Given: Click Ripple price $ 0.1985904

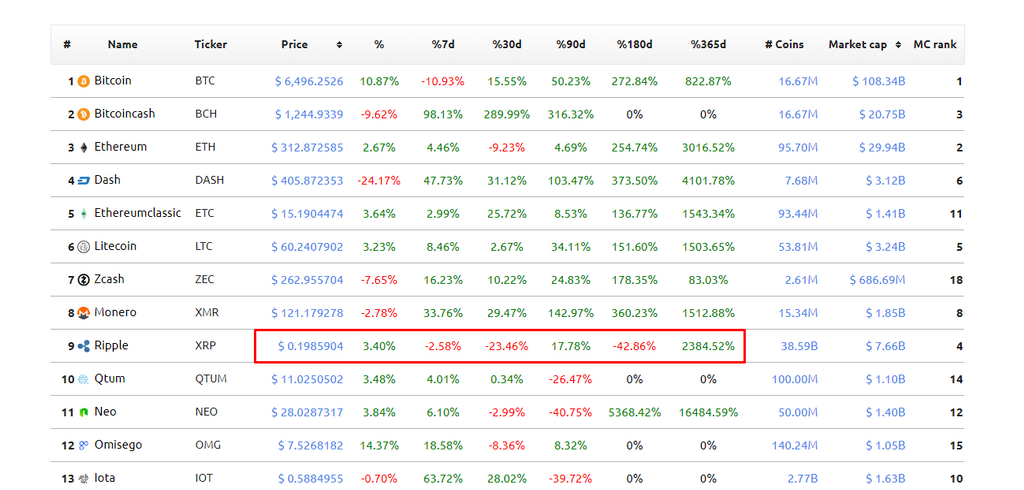Looking at the screenshot, I should [x=310, y=346].
